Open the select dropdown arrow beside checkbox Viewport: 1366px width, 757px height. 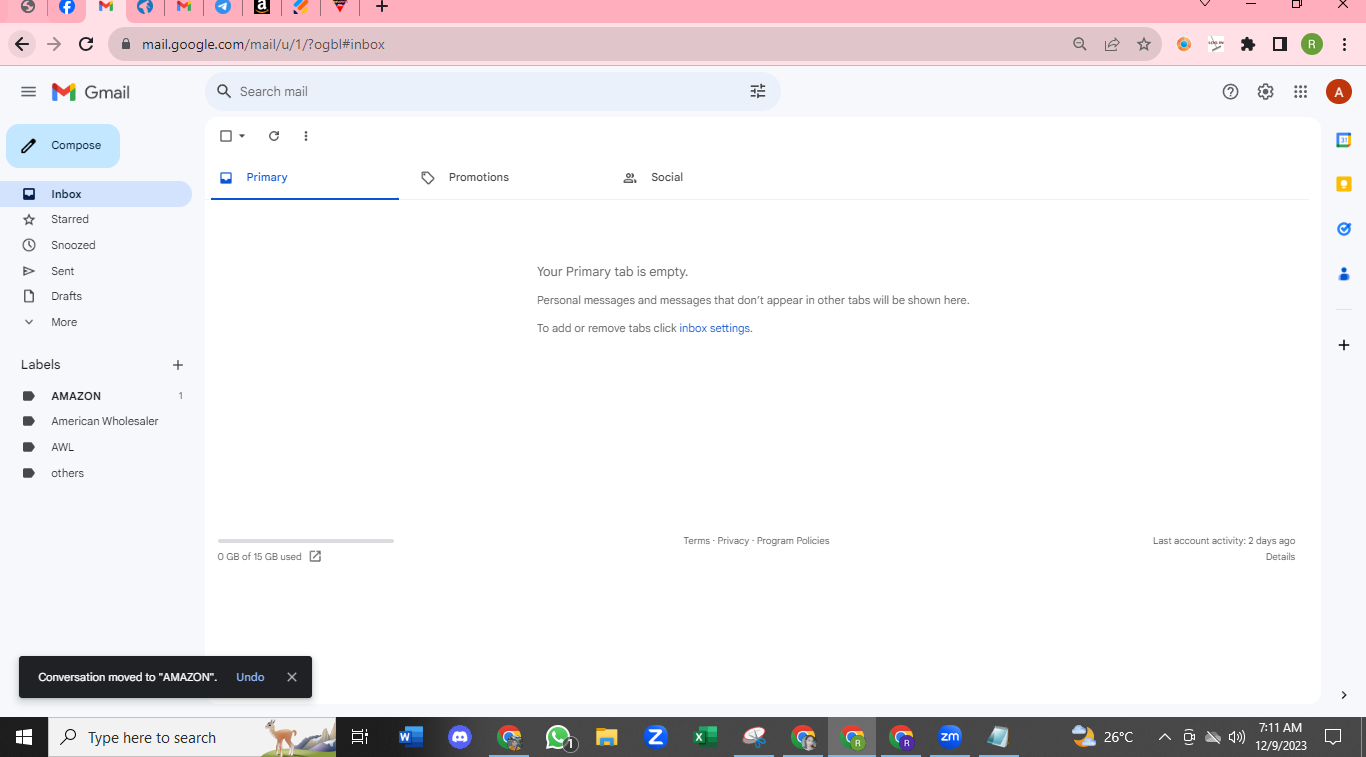click(x=242, y=136)
